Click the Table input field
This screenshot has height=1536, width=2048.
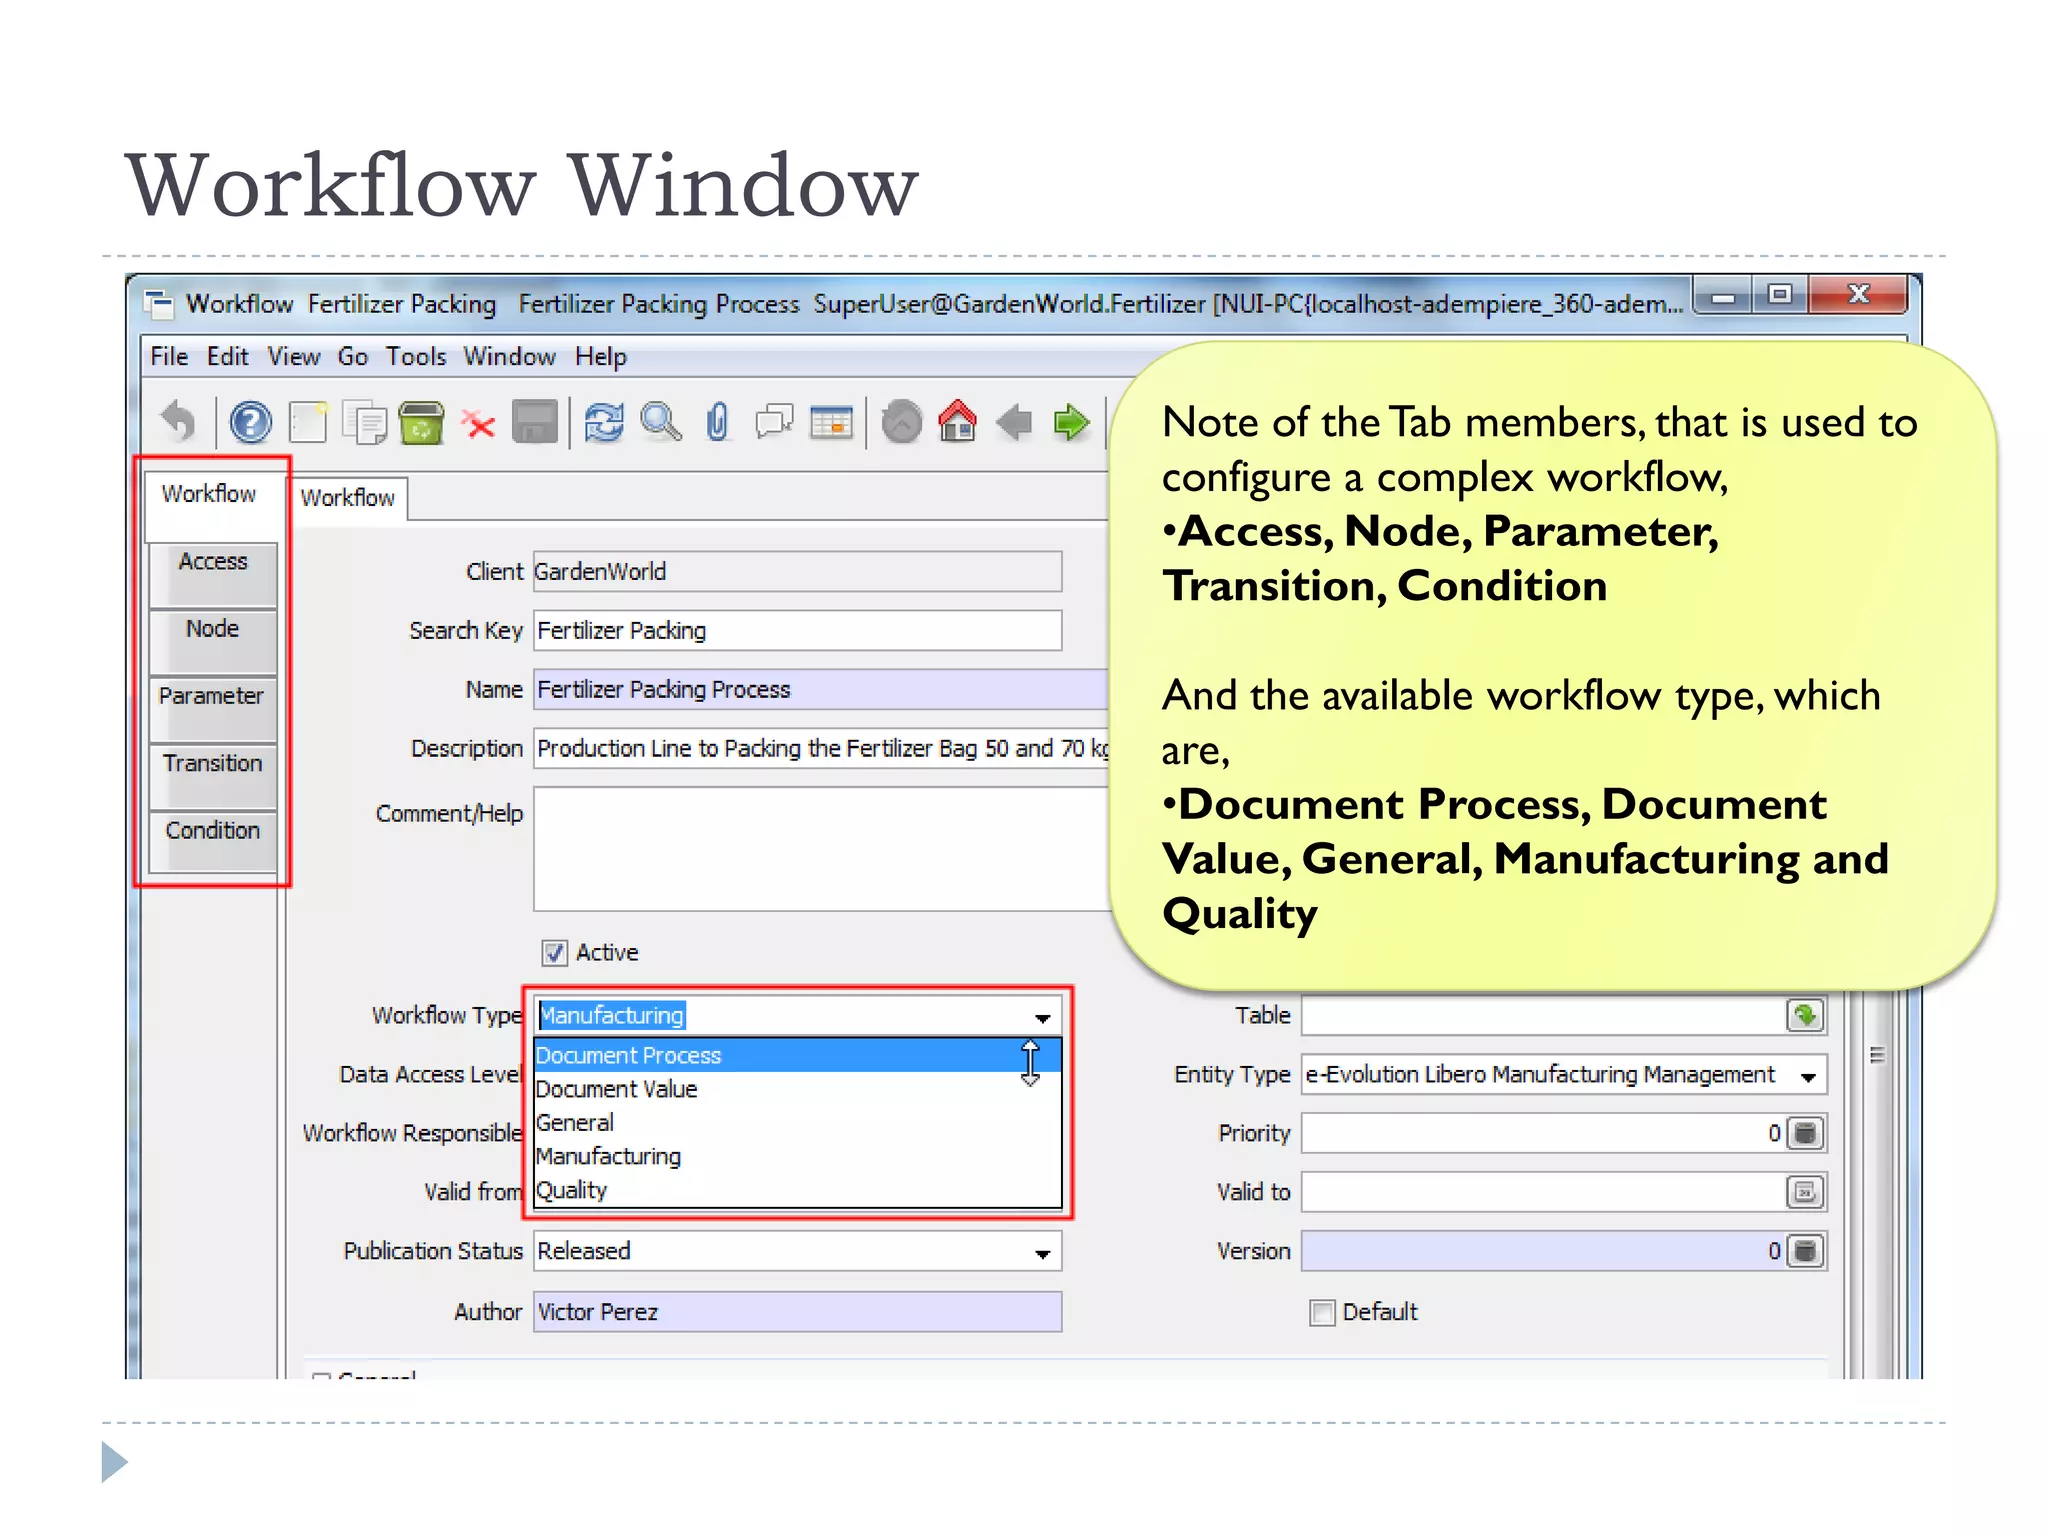coord(1543,1016)
